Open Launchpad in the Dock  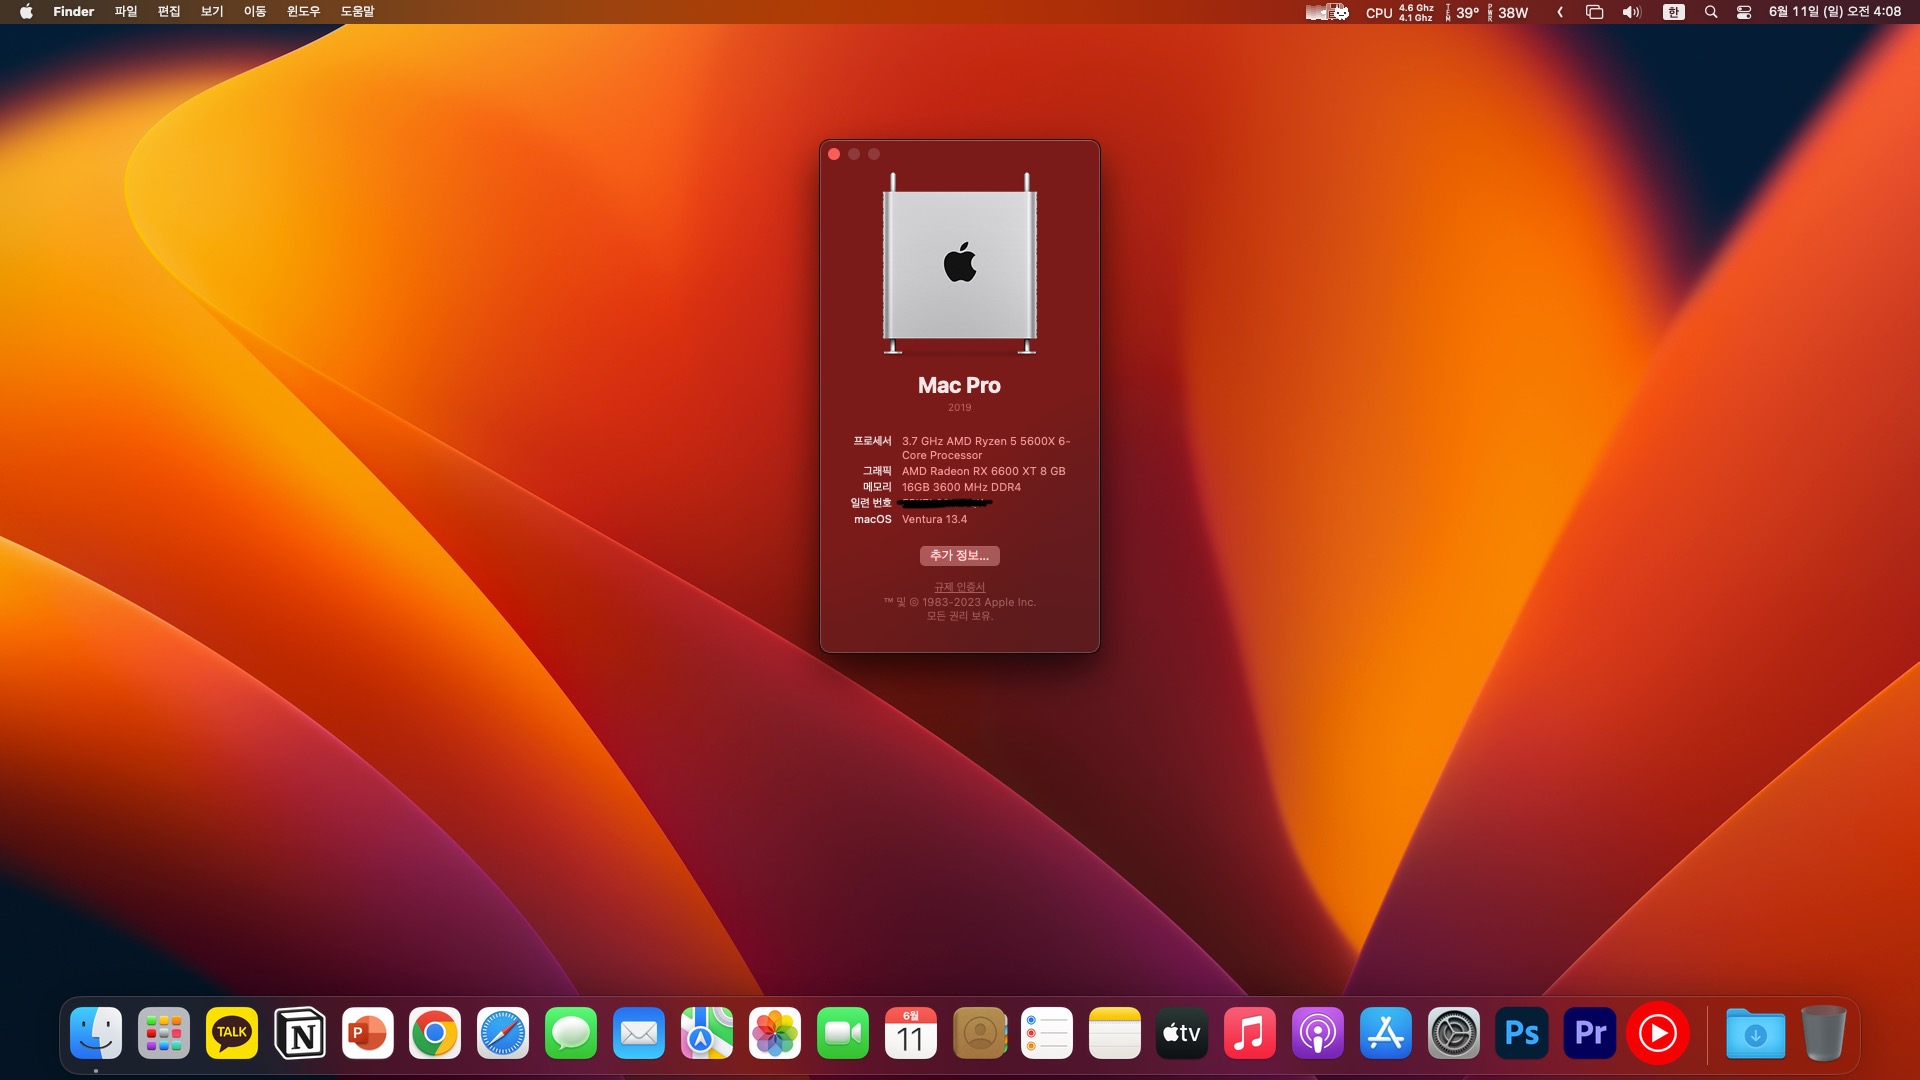pyautogui.click(x=164, y=1033)
